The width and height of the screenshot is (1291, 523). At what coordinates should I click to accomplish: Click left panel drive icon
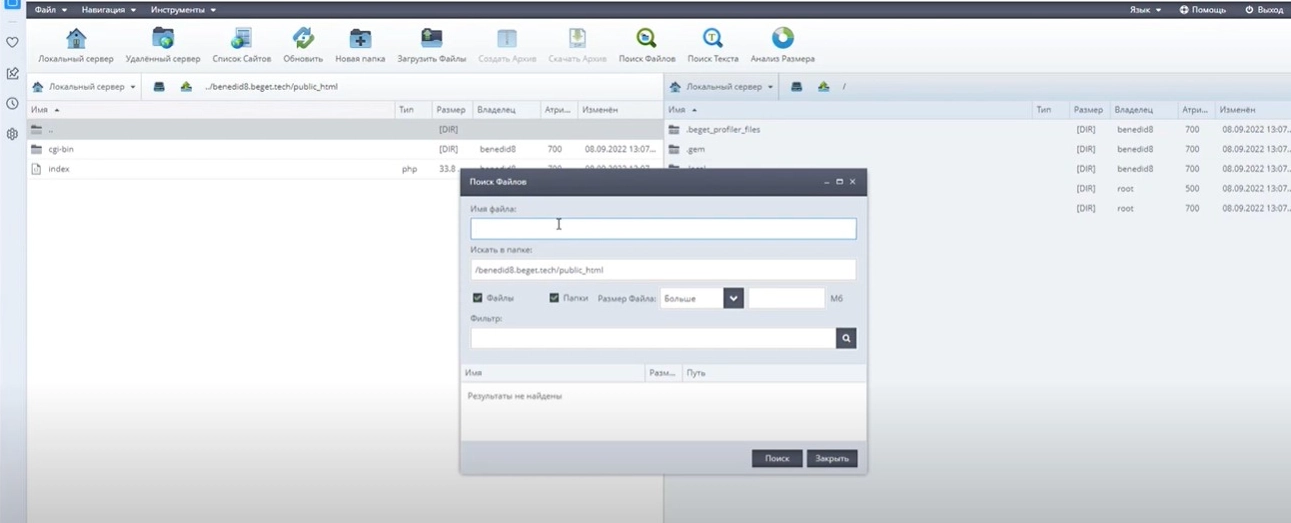159,87
